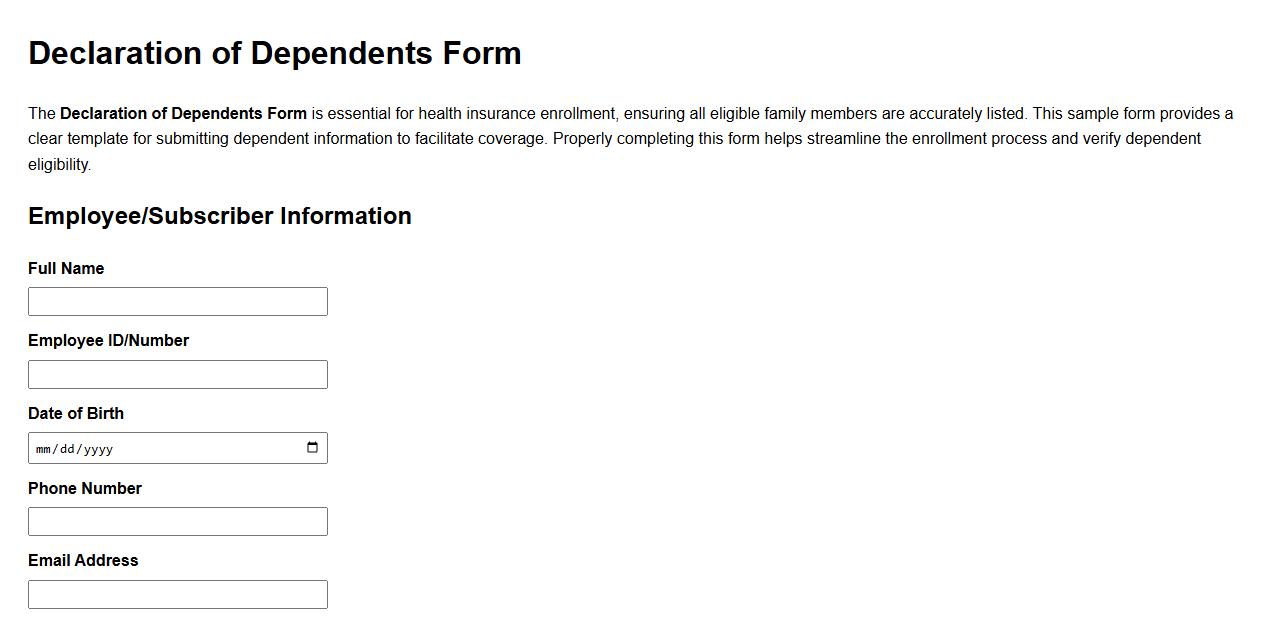Click the Full Name label

click(x=66, y=268)
